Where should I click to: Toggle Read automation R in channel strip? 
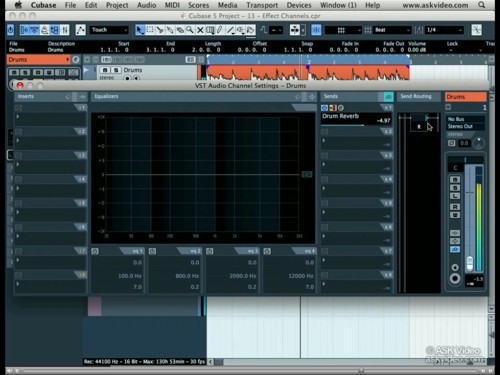click(x=455, y=207)
